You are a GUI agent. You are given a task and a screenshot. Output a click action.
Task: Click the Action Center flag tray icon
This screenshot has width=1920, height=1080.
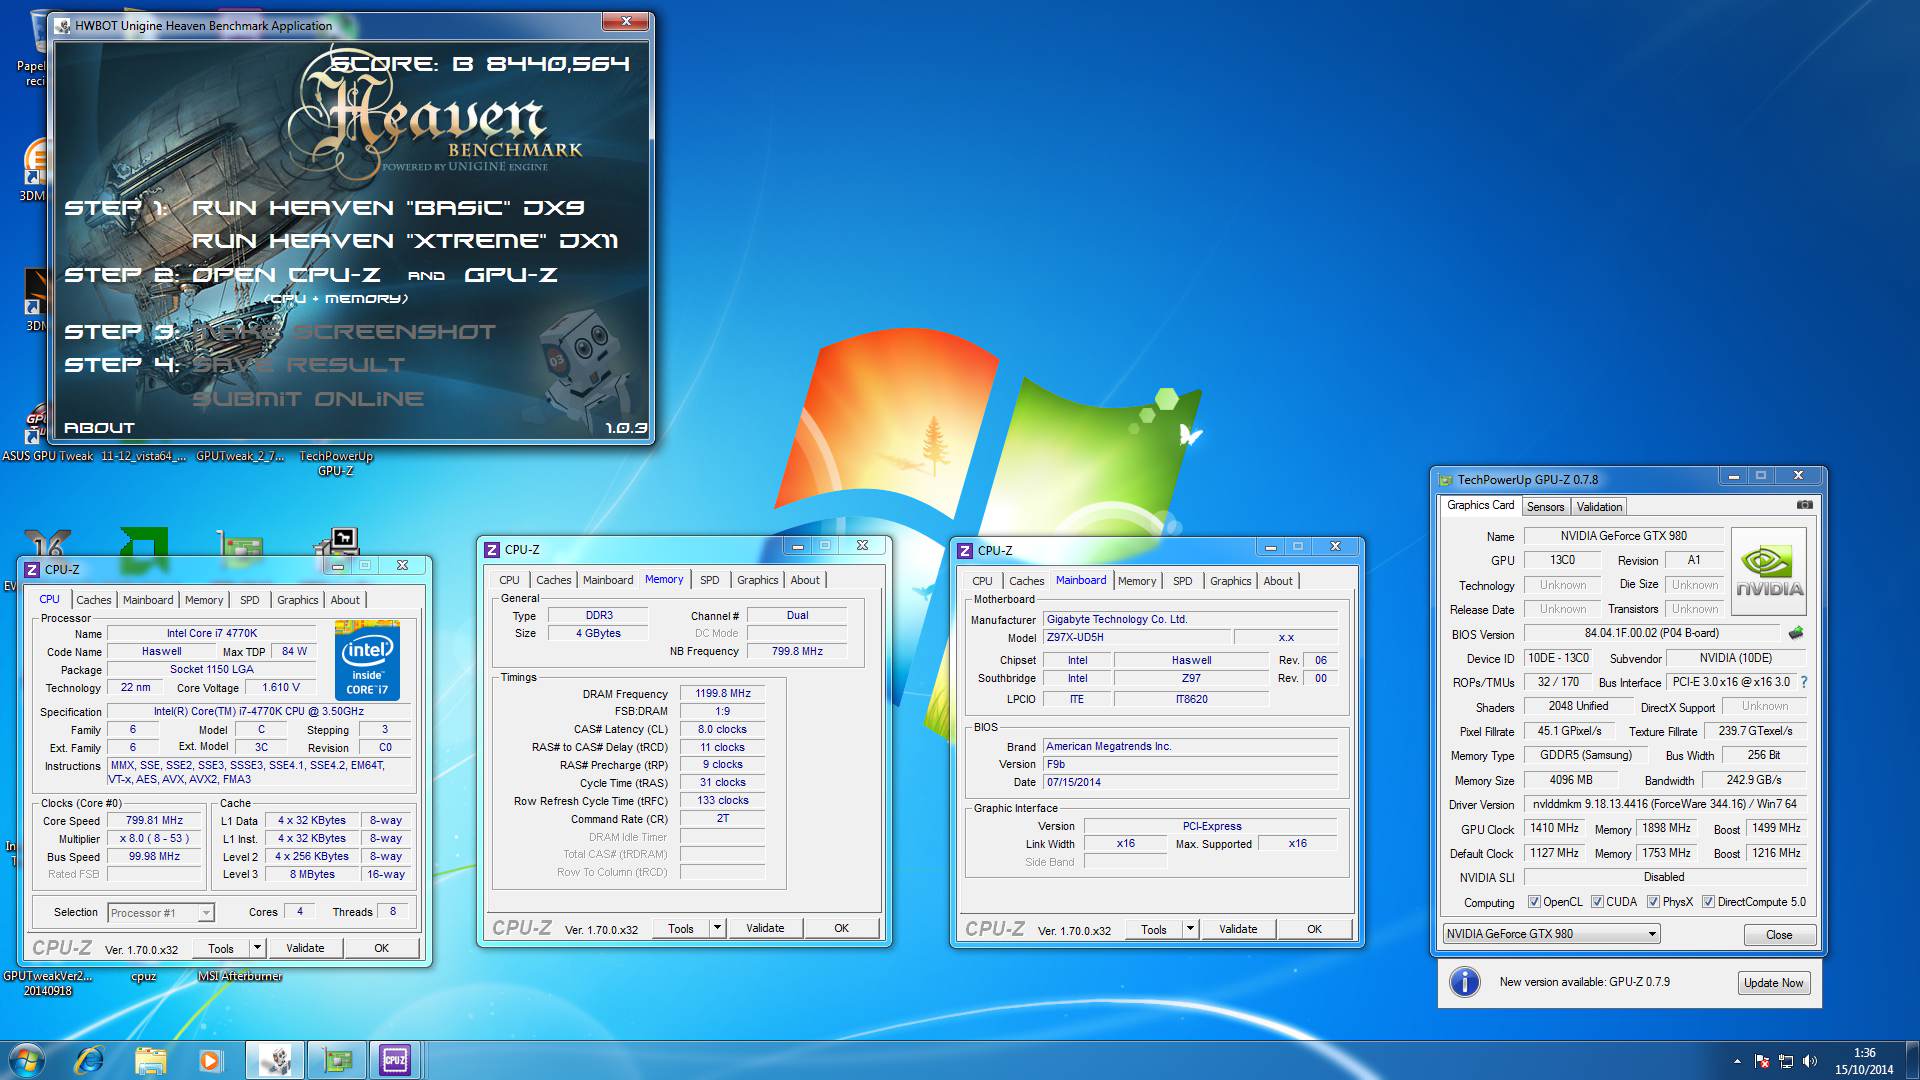pos(1762,1061)
